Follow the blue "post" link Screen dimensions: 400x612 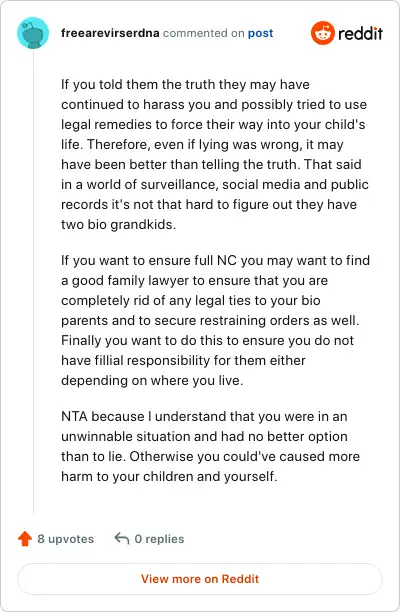click(x=260, y=34)
